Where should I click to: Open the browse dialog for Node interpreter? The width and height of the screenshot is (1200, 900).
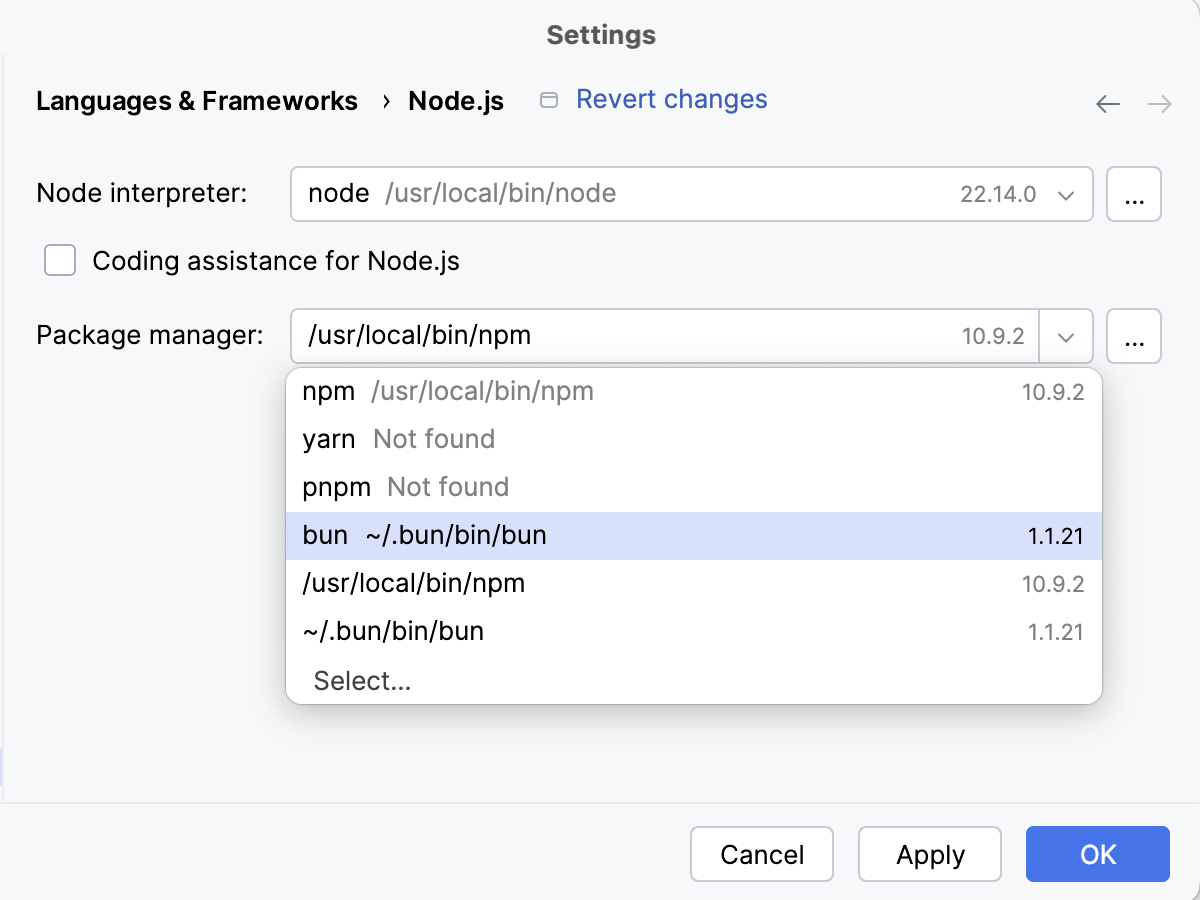pyautogui.click(x=1134, y=194)
